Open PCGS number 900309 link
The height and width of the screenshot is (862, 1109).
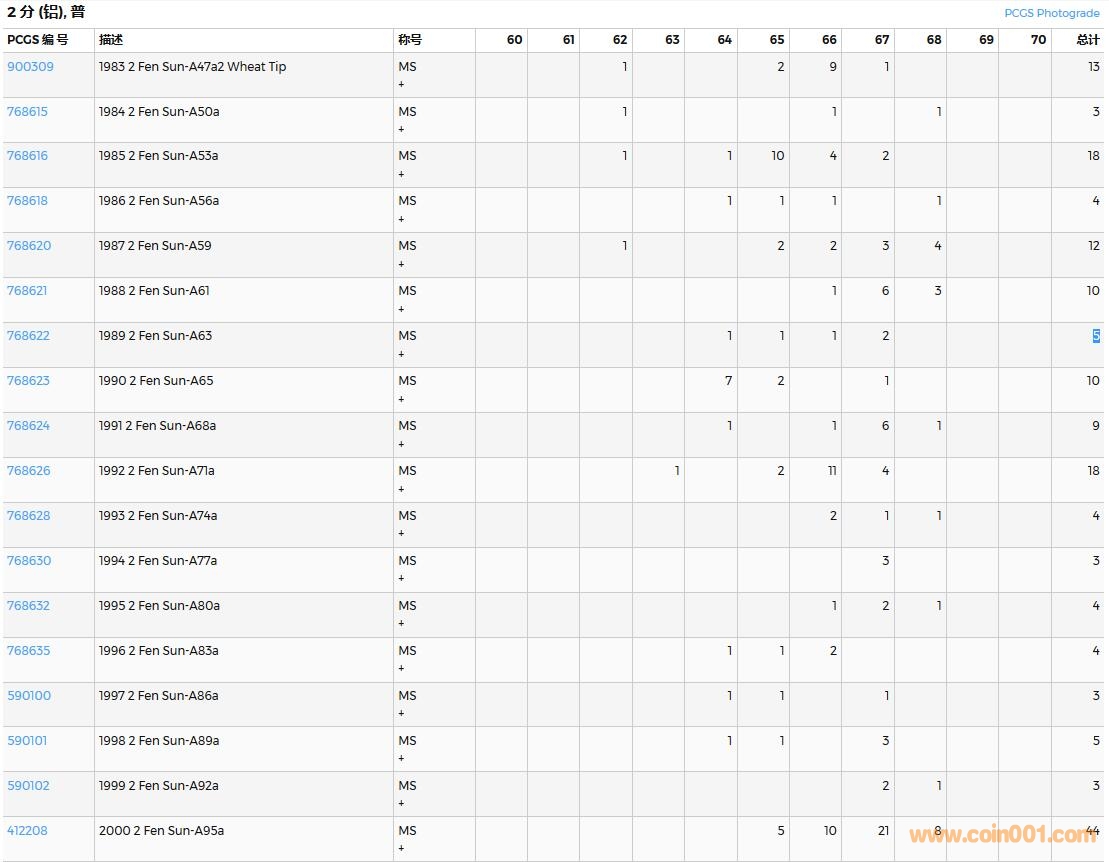pos(30,67)
